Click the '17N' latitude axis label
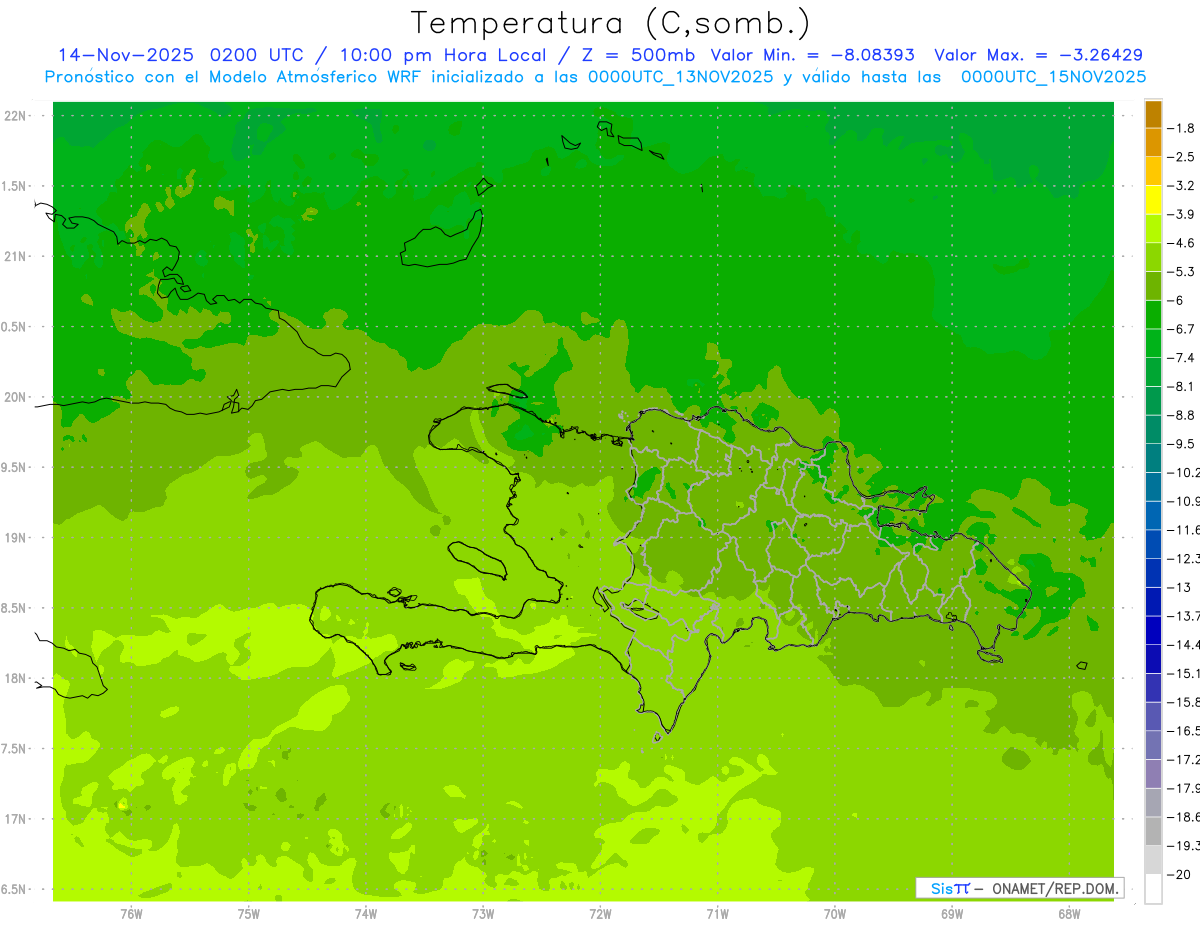Viewport: 1200px width, 927px height. [16, 819]
